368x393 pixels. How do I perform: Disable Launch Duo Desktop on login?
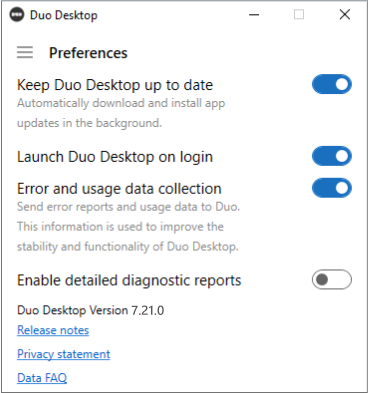point(332,156)
